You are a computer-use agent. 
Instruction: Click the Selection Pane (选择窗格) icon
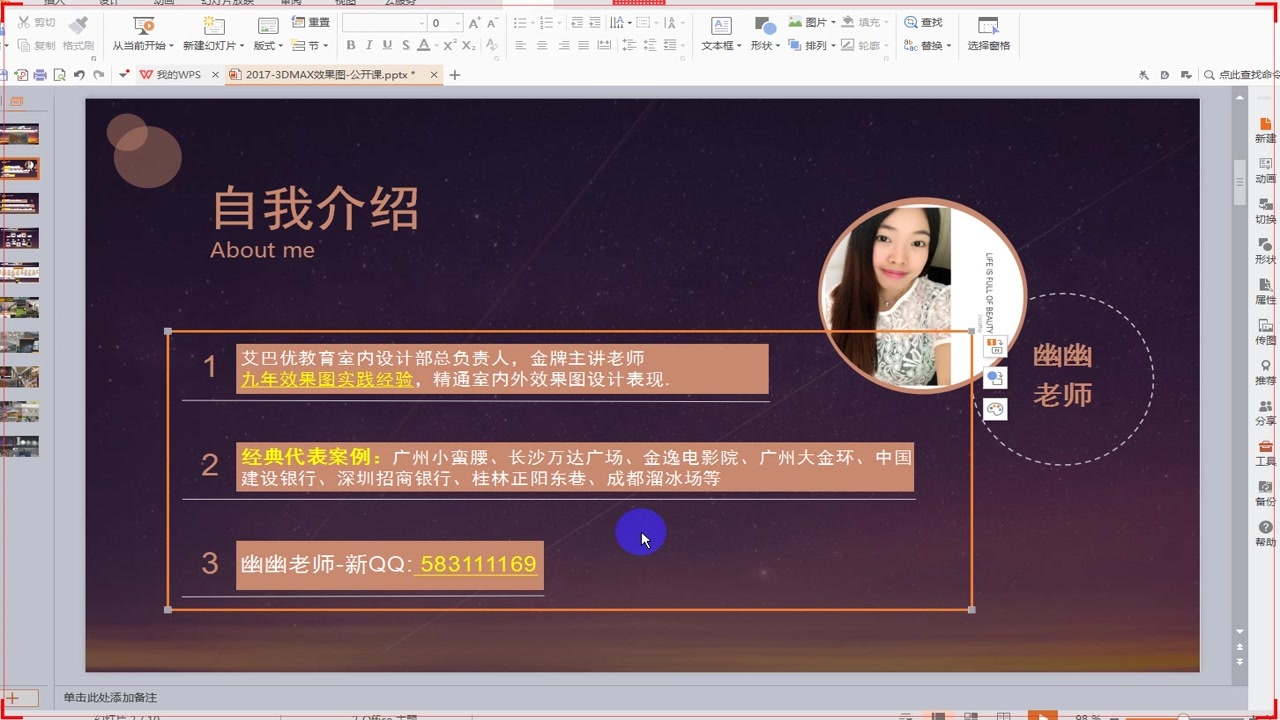(x=988, y=33)
